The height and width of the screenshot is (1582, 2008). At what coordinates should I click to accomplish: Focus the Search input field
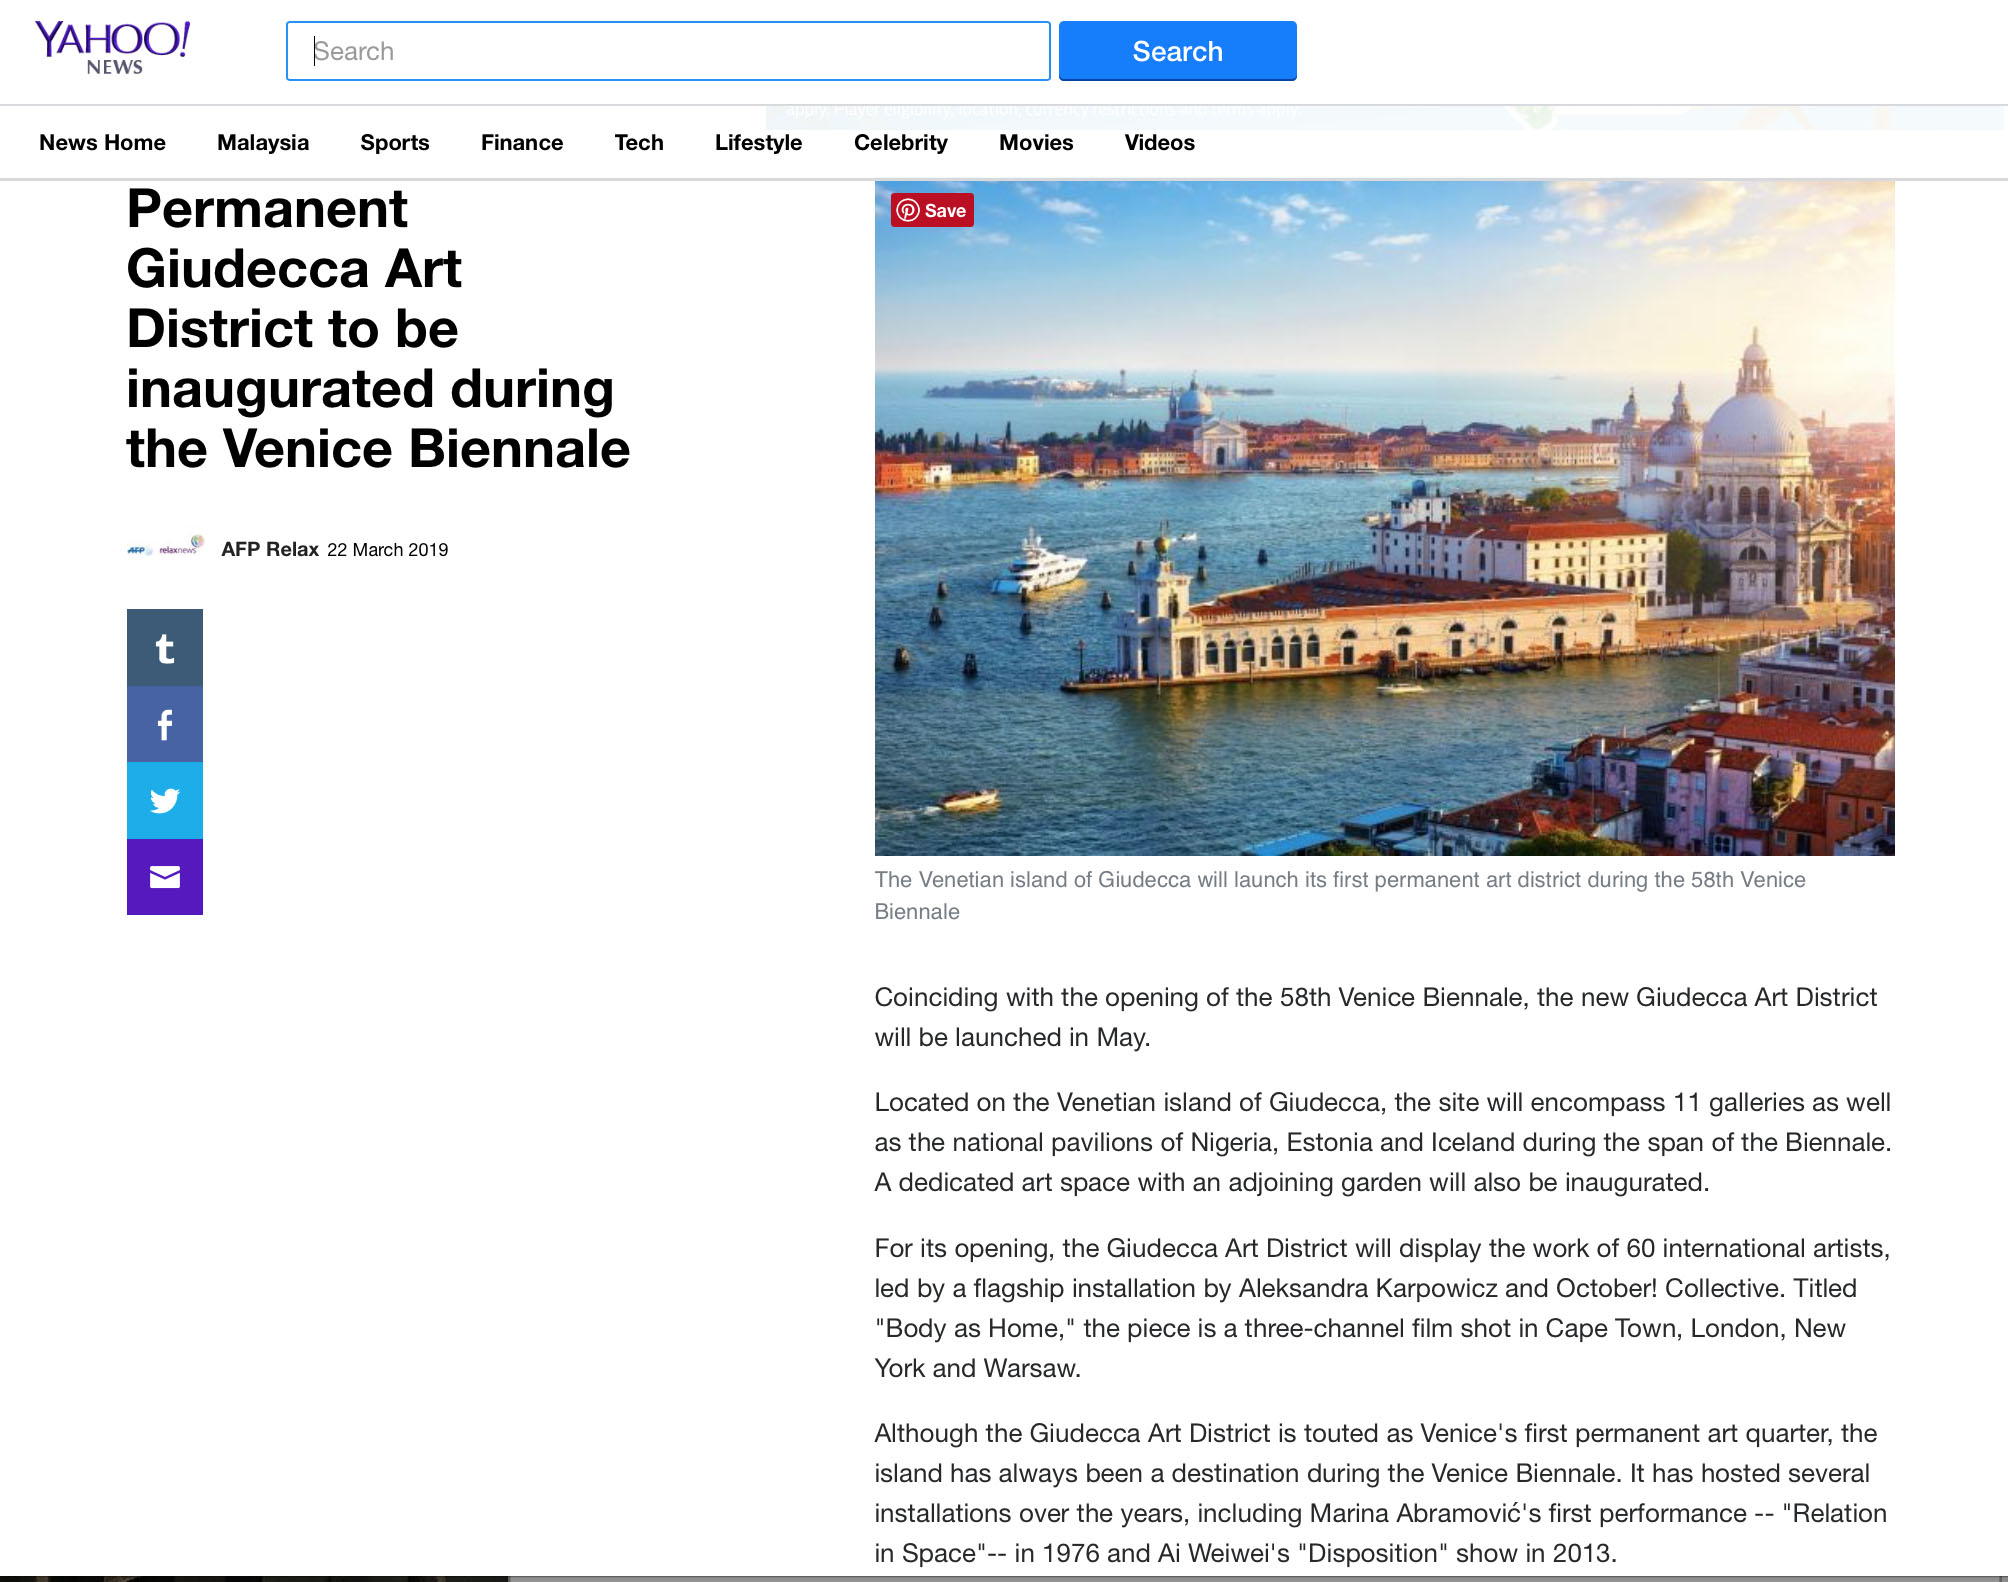click(x=668, y=51)
